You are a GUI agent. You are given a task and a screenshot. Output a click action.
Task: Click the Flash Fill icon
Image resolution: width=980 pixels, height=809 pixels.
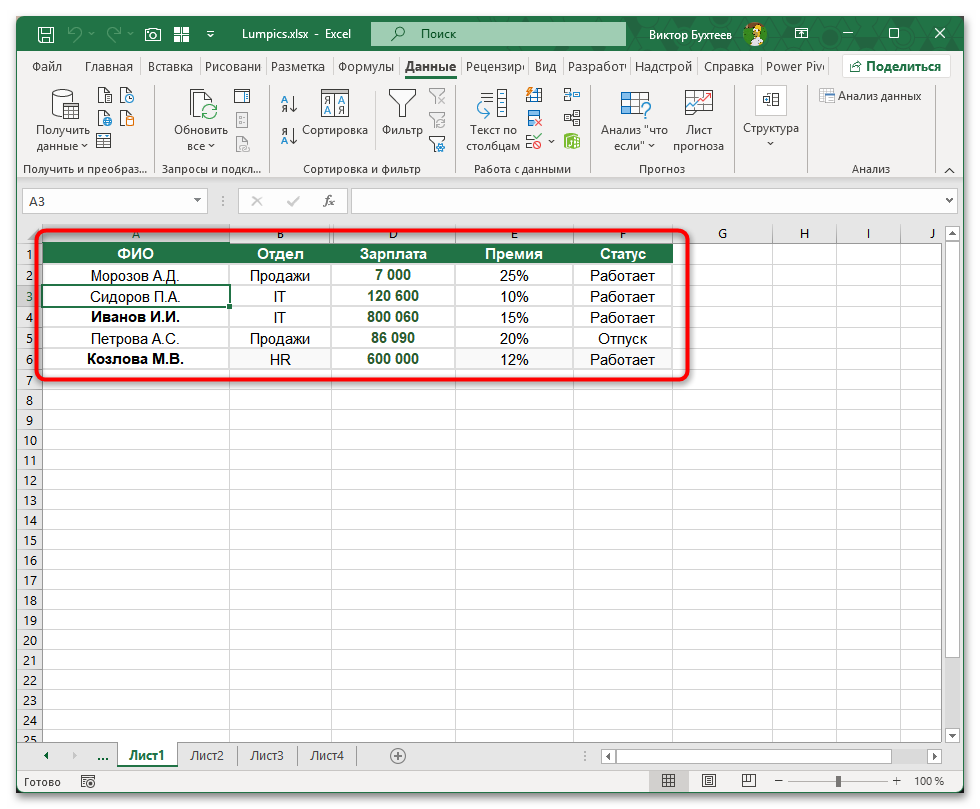coord(534,95)
